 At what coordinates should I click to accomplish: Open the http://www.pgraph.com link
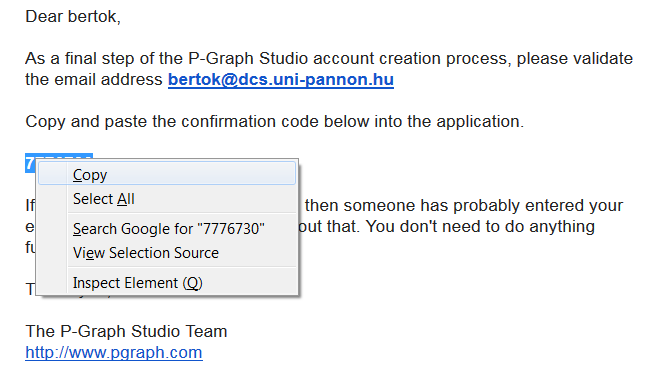(x=114, y=353)
